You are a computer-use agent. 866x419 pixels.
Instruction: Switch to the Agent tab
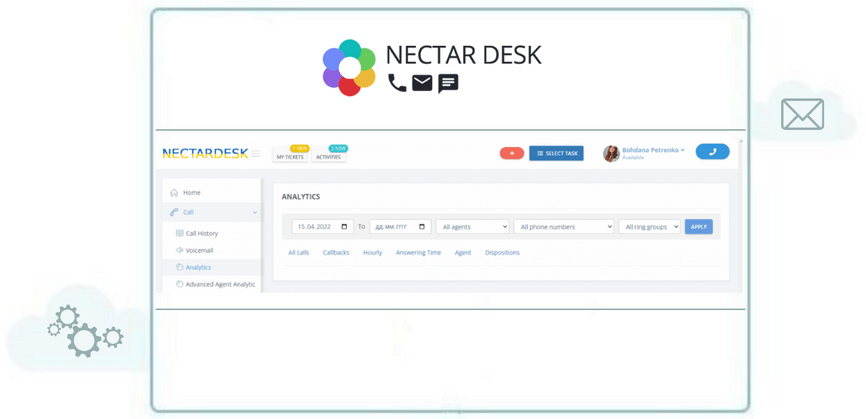(x=463, y=253)
